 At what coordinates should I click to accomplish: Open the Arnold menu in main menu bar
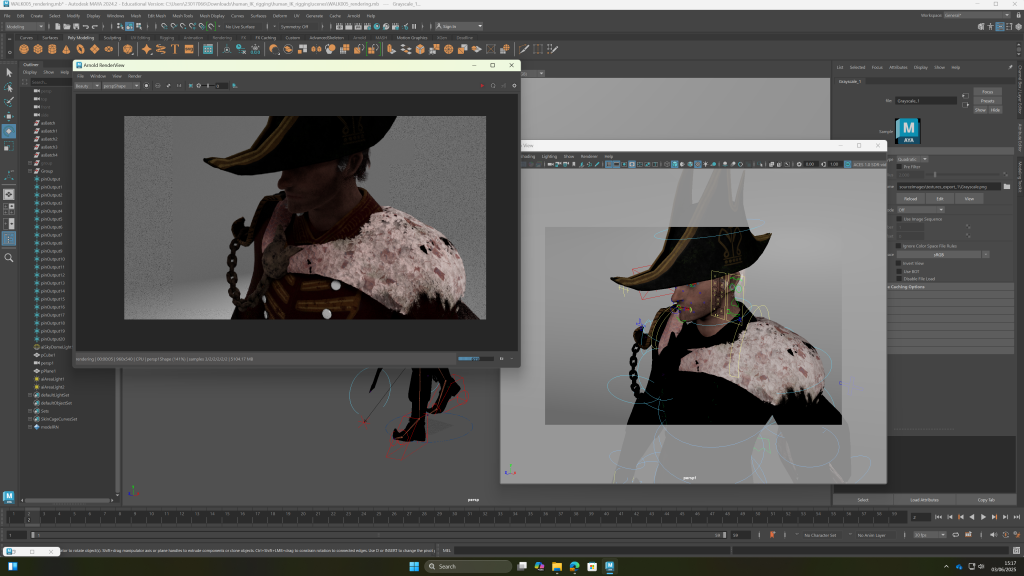[353, 16]
